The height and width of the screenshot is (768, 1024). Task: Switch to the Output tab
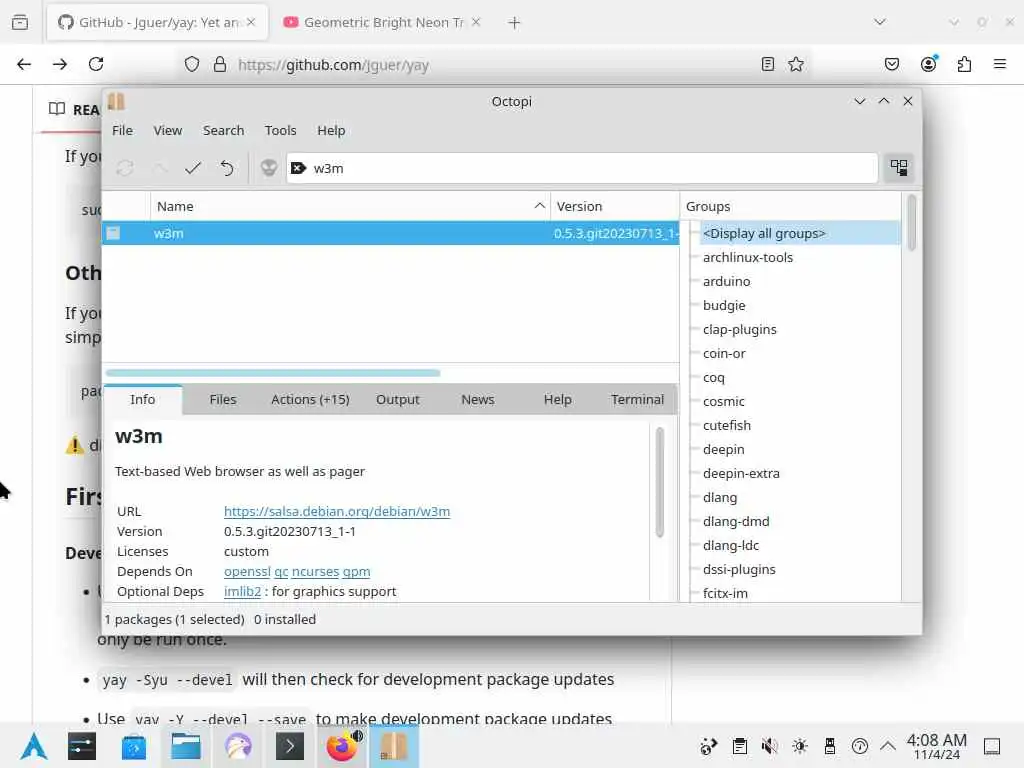398,400
